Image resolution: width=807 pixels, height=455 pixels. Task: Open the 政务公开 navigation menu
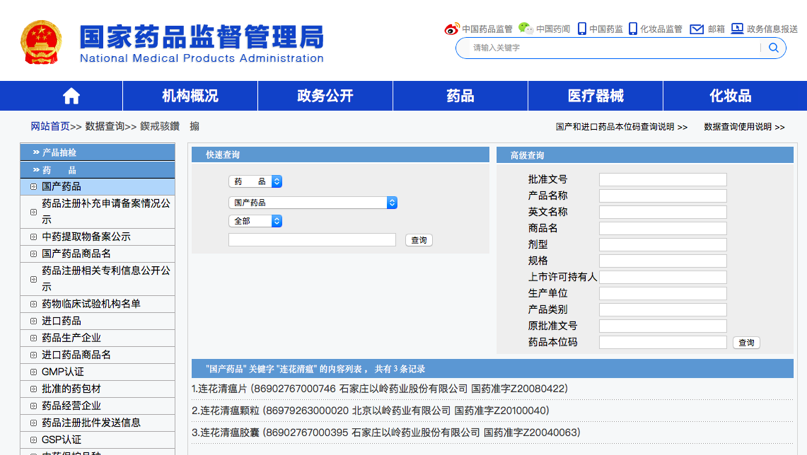pyautogui.click(x=325, y=96)
